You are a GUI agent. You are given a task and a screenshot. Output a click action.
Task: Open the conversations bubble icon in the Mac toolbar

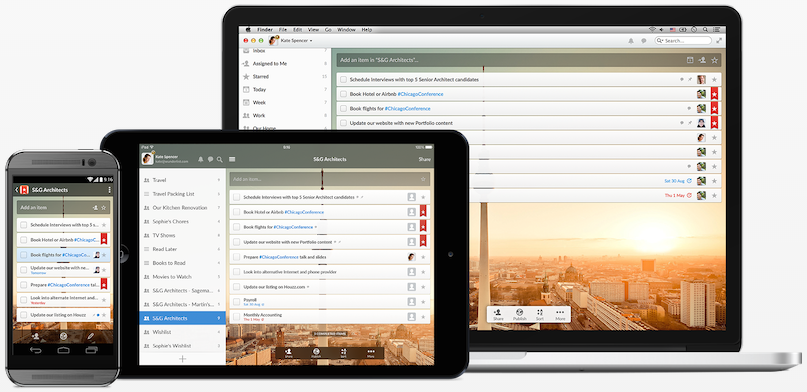(643, 41)
